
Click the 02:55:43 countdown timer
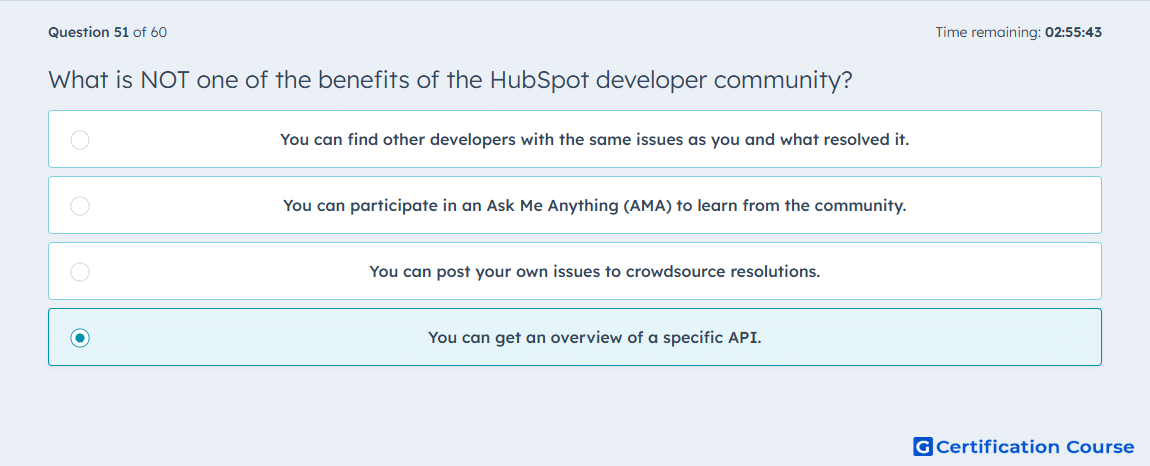[x=1073, y=32]
